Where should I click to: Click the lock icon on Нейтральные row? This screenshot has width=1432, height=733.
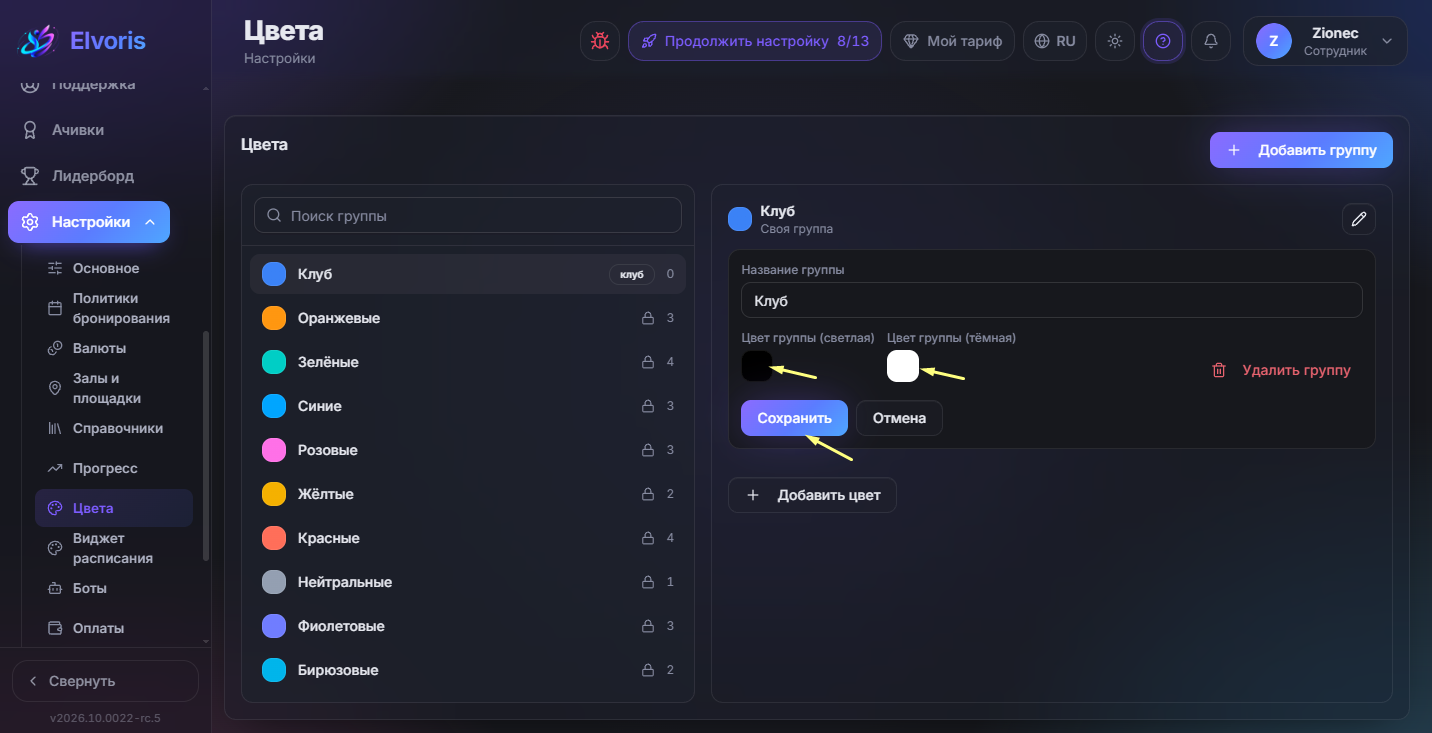[648, 582]
